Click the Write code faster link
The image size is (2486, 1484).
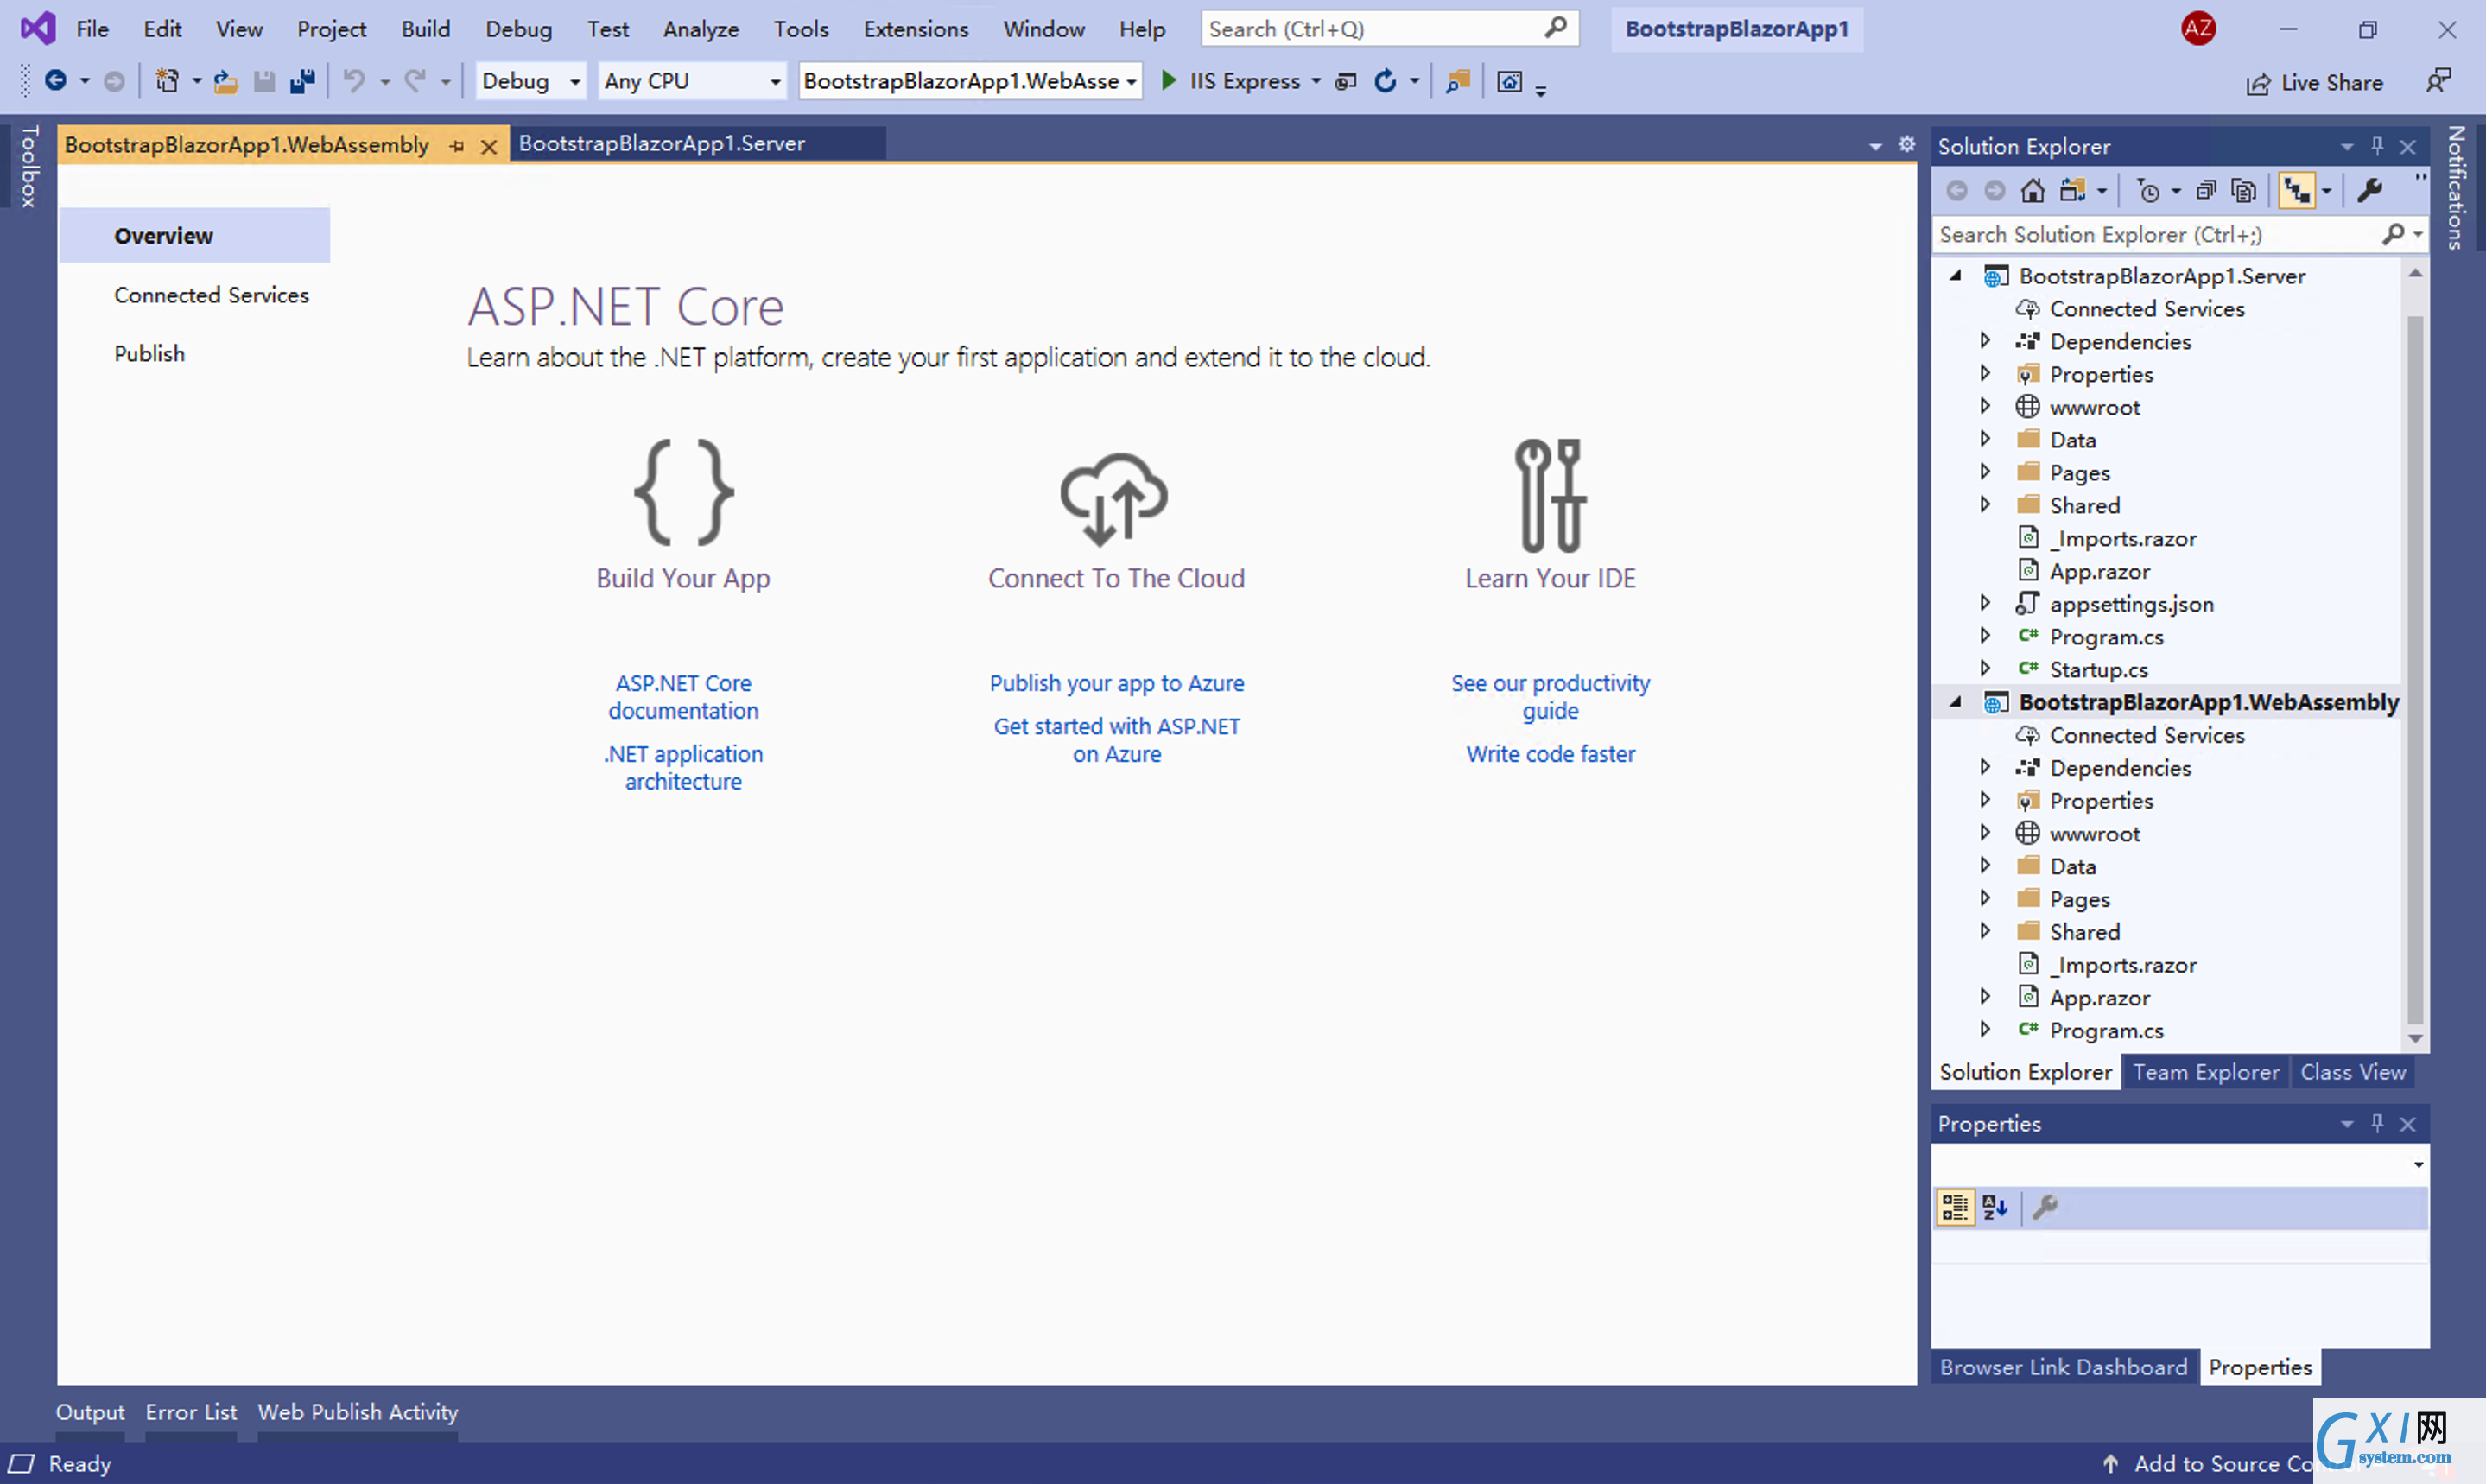[1551, 754]
